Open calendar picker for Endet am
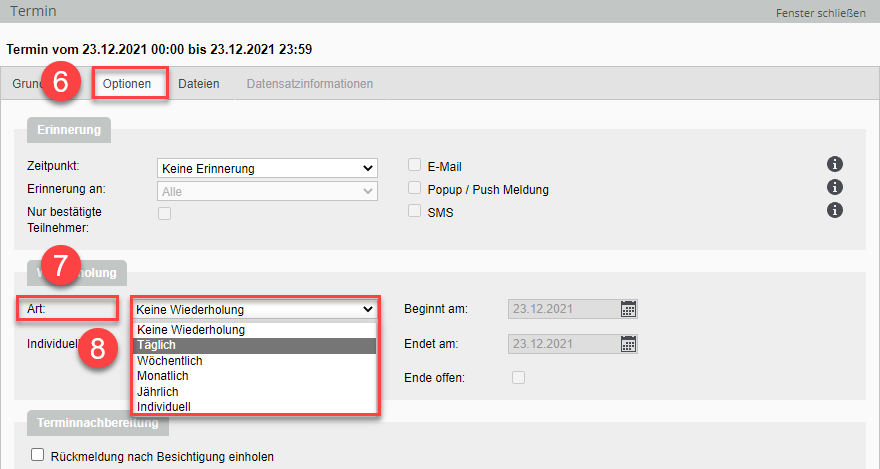This screenshot has width=880, height=469. (x=628, y=344)
